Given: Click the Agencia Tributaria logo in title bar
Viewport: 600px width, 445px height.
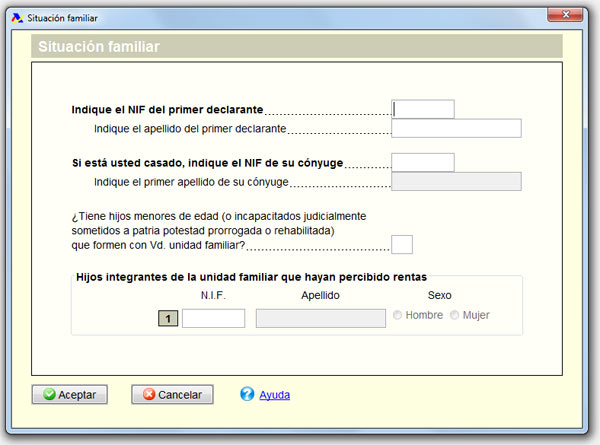Looking at the screenshot, I should (x=17, y=18).
